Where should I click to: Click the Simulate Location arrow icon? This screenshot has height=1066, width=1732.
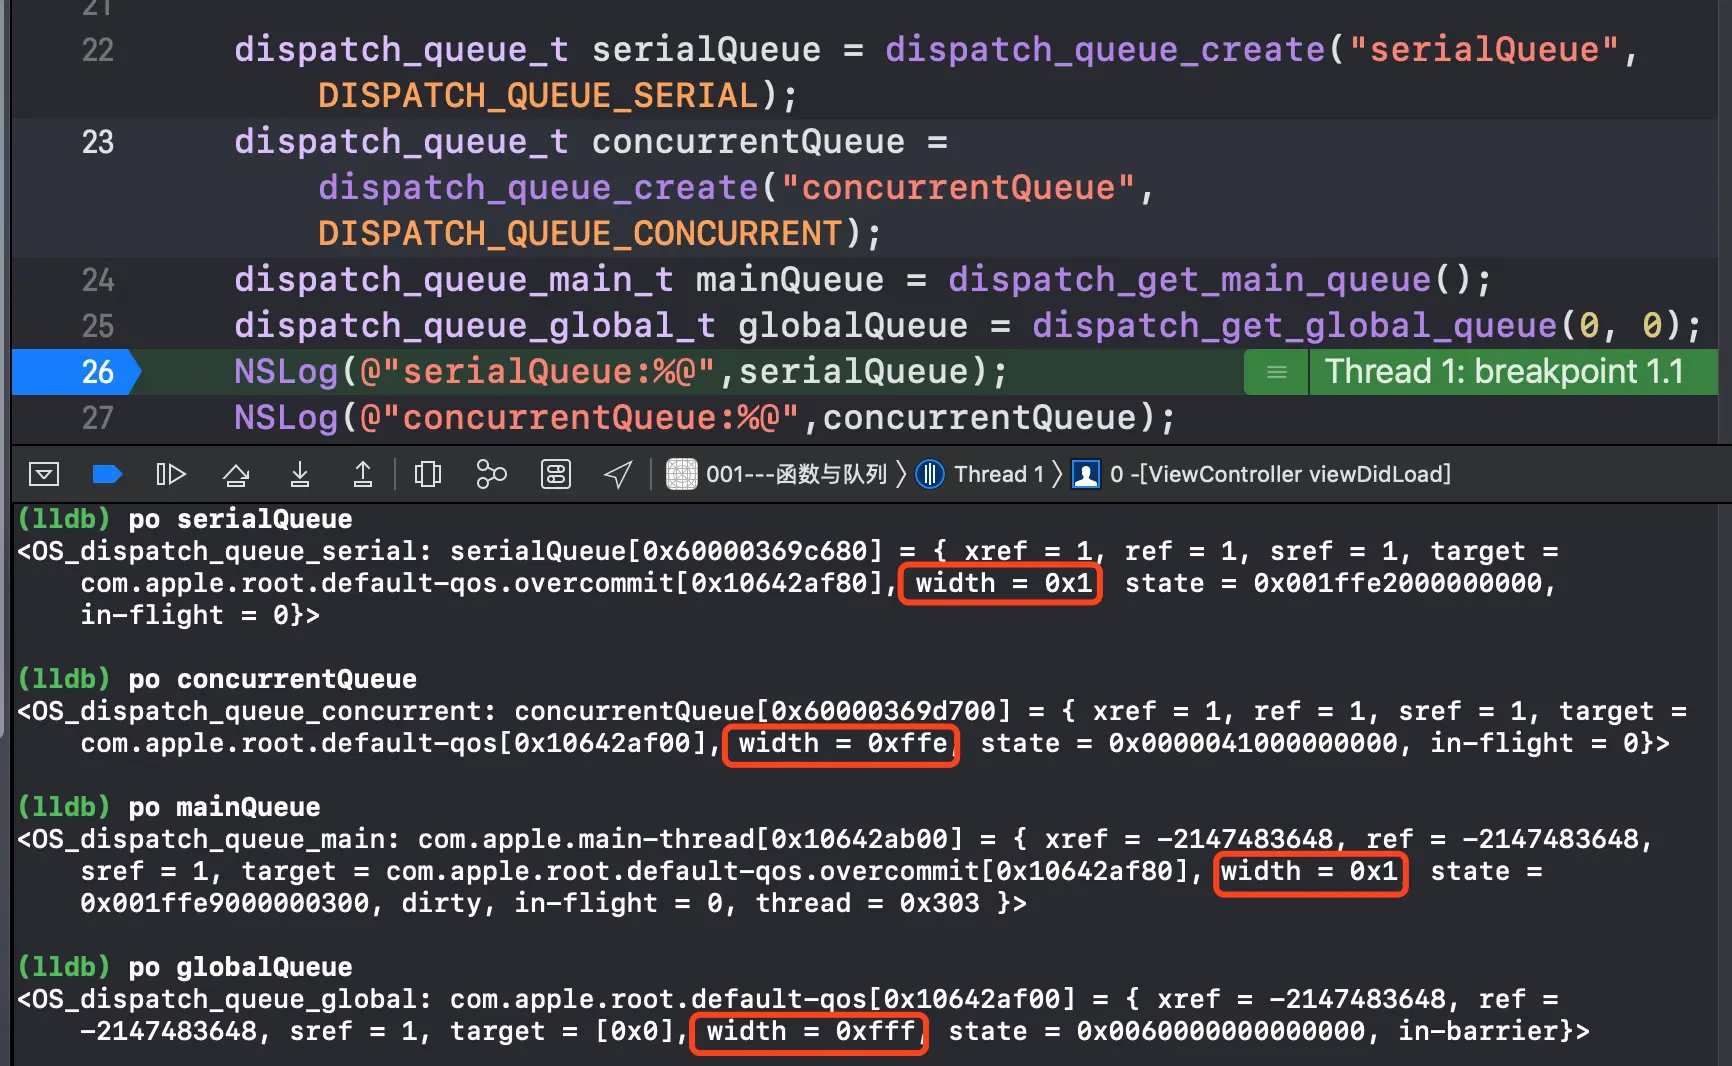tap(619, 474)
